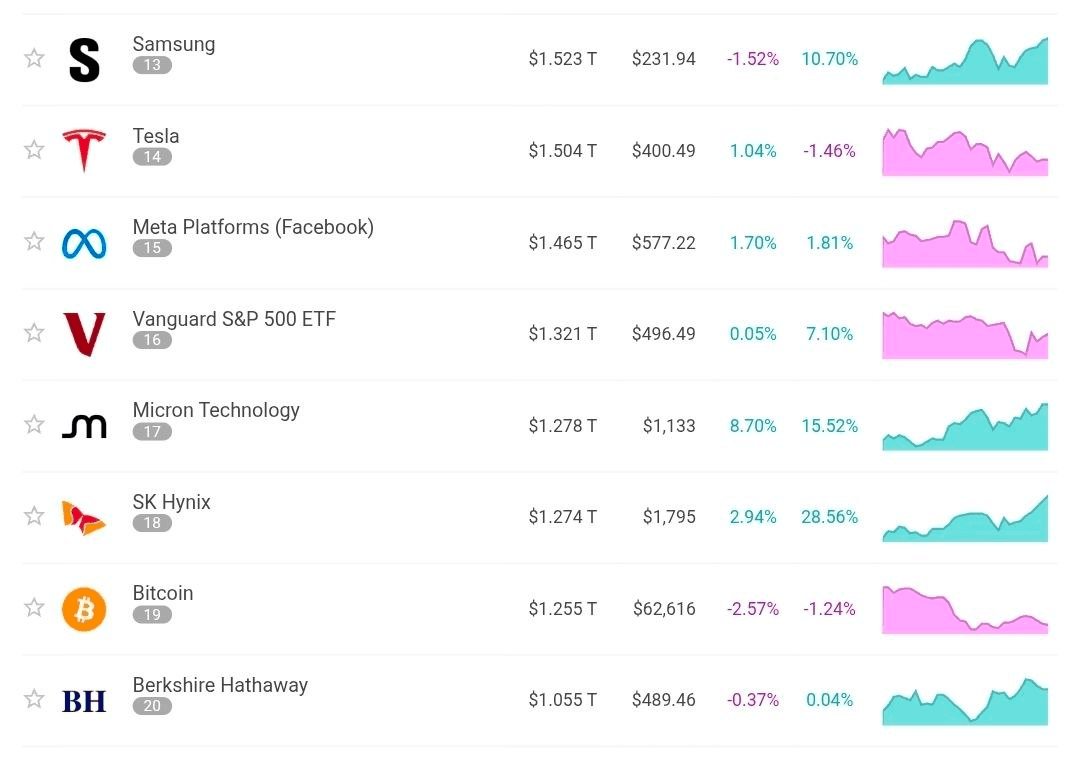Toggle favorite star for Samsung
Viewport: 1079px width, 761px height.
coord(34,58)
